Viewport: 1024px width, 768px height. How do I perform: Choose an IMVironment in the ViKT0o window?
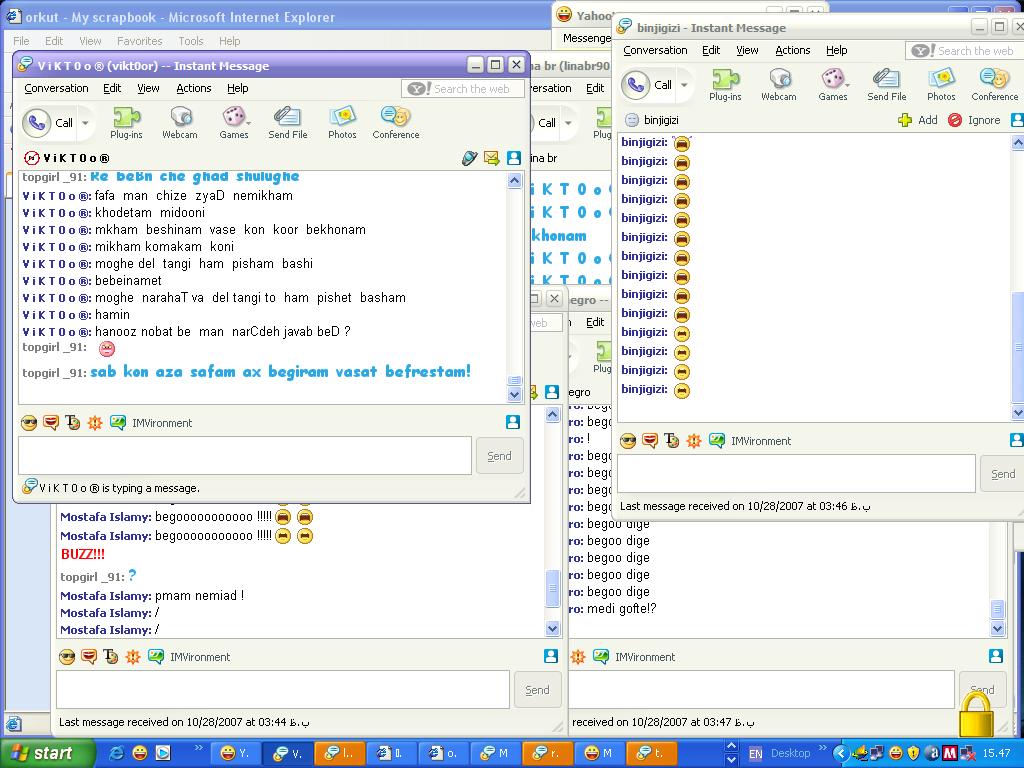tap(151, 423)
